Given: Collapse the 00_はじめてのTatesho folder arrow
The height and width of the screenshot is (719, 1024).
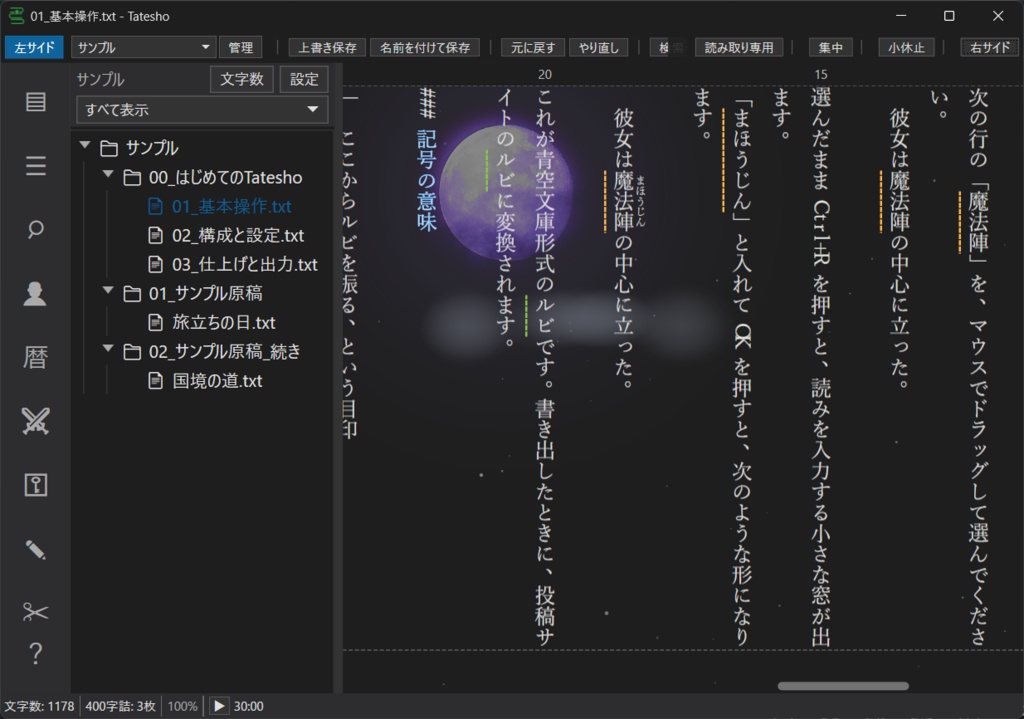Looking at the screenshot, I should tap(108, 174).
